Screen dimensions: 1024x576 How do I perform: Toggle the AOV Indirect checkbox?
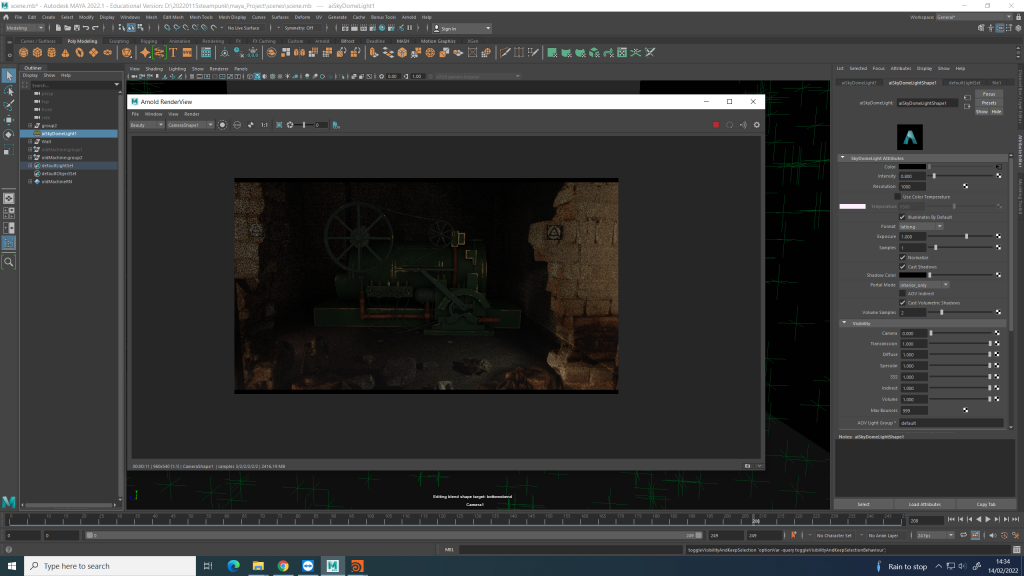(903, 293)
